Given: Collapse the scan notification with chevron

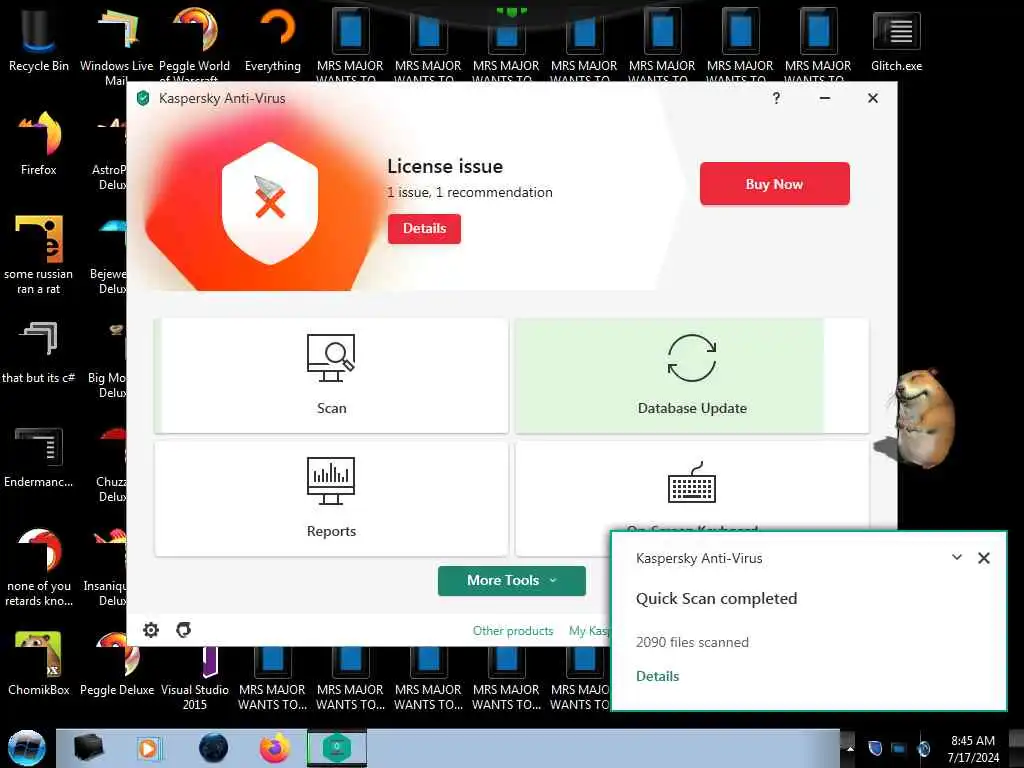Looking at the screenshot, I should [x=957, y=558].
